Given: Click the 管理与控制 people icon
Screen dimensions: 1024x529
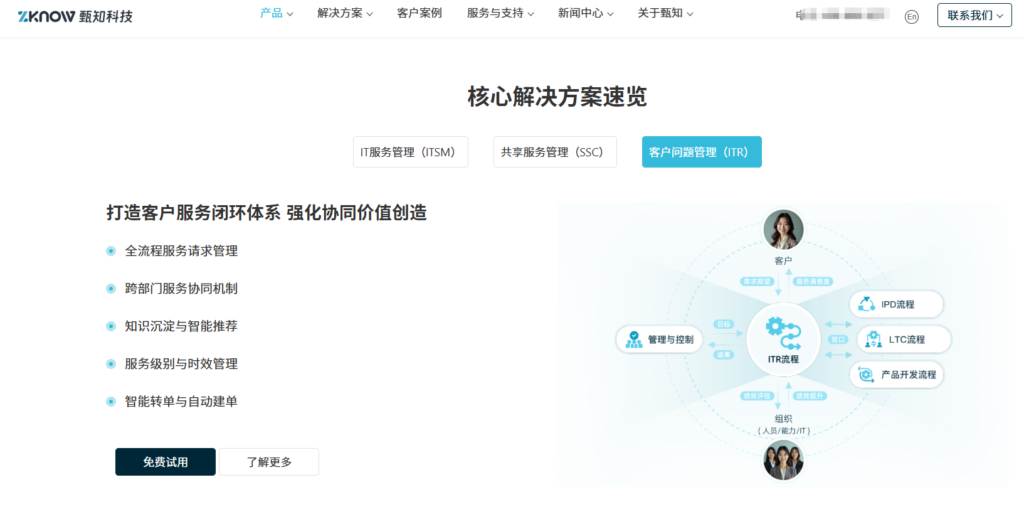Looking at the screenshot, I should tap(633, 340).
